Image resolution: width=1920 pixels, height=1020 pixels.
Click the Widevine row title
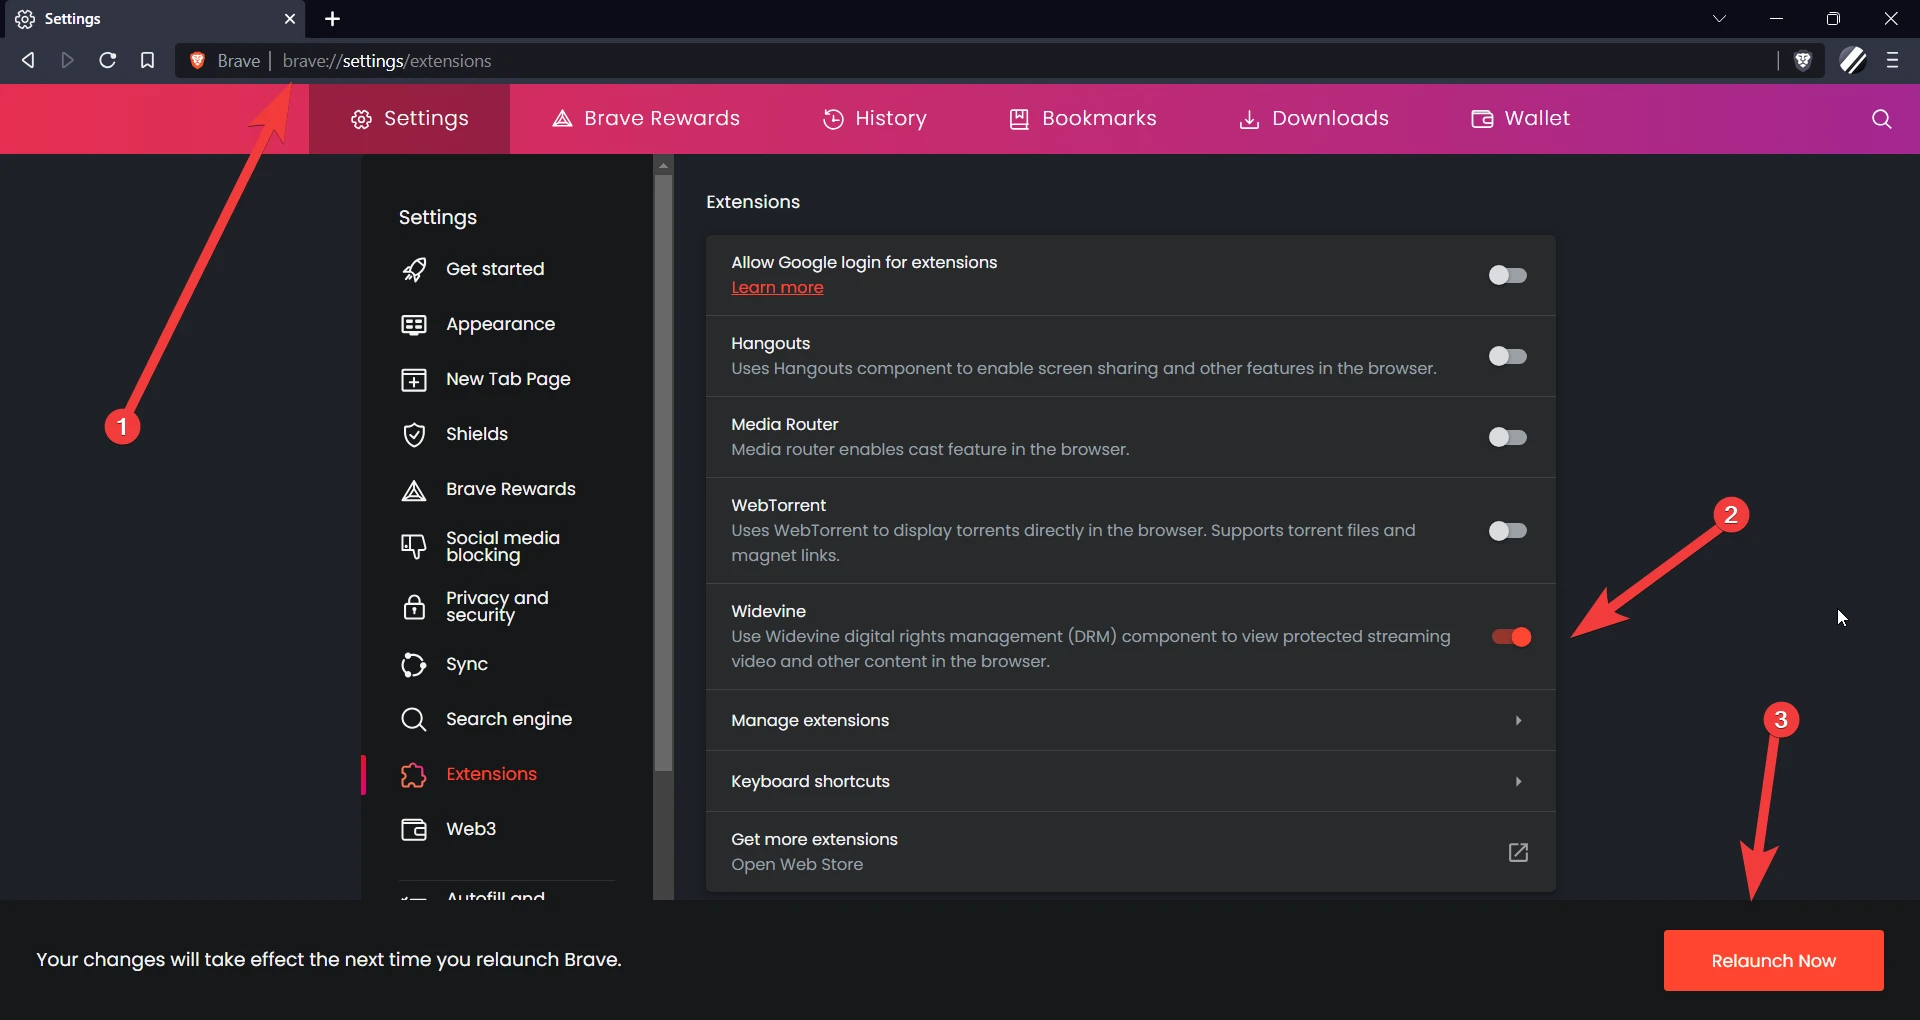point(768,612)
